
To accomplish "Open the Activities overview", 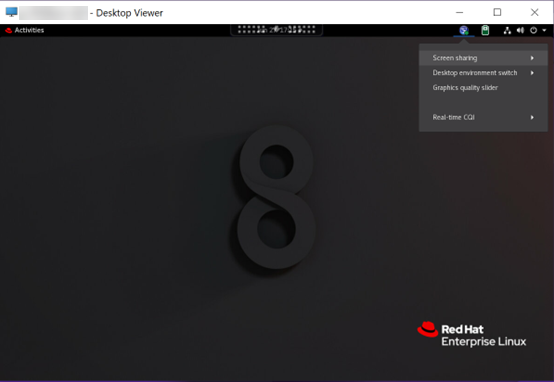I will point(29,30).
